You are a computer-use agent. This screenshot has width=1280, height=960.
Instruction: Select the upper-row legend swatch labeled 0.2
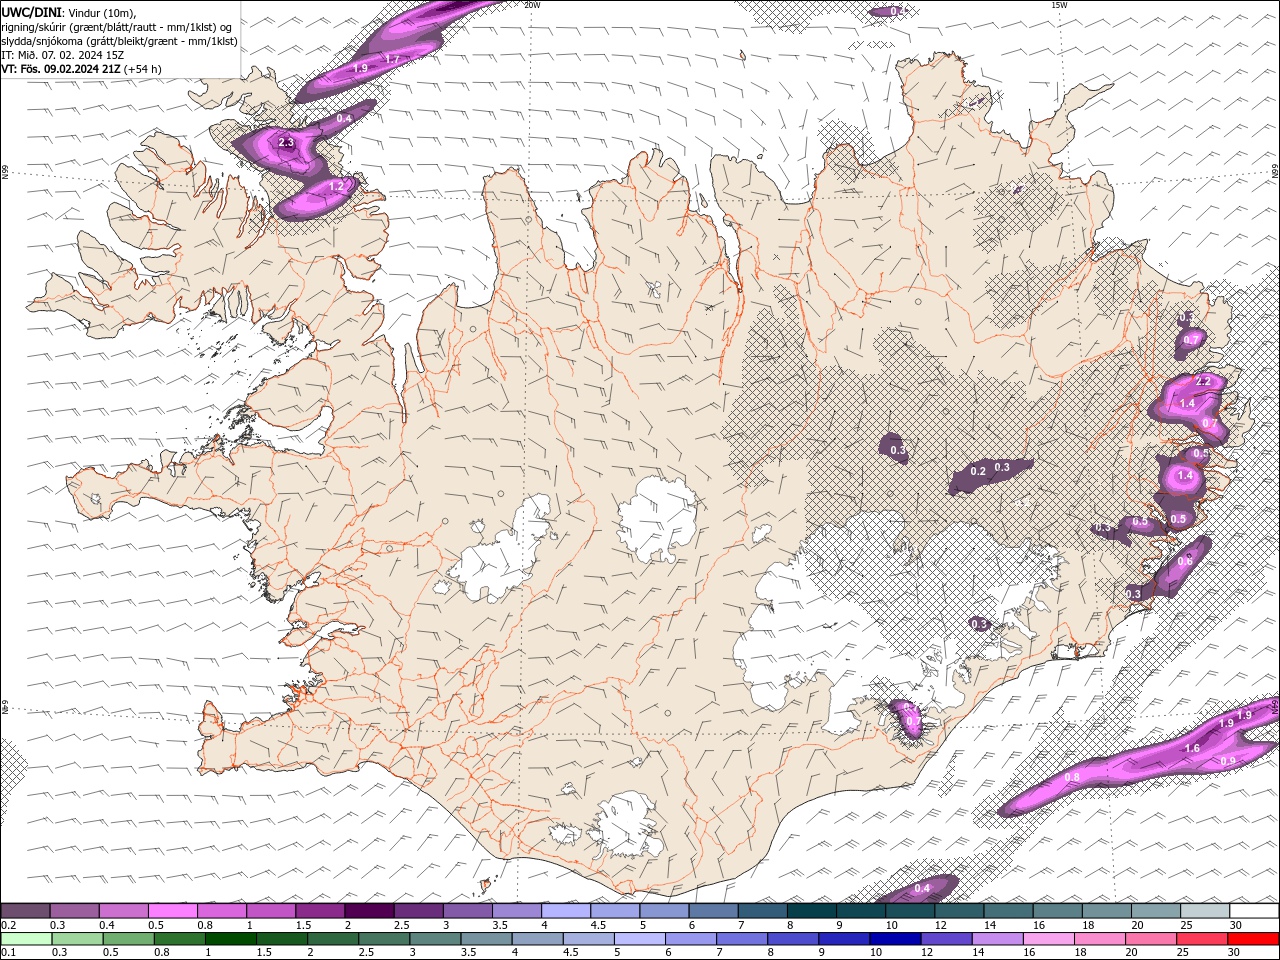pyautogui.click(x=25, y=911)
